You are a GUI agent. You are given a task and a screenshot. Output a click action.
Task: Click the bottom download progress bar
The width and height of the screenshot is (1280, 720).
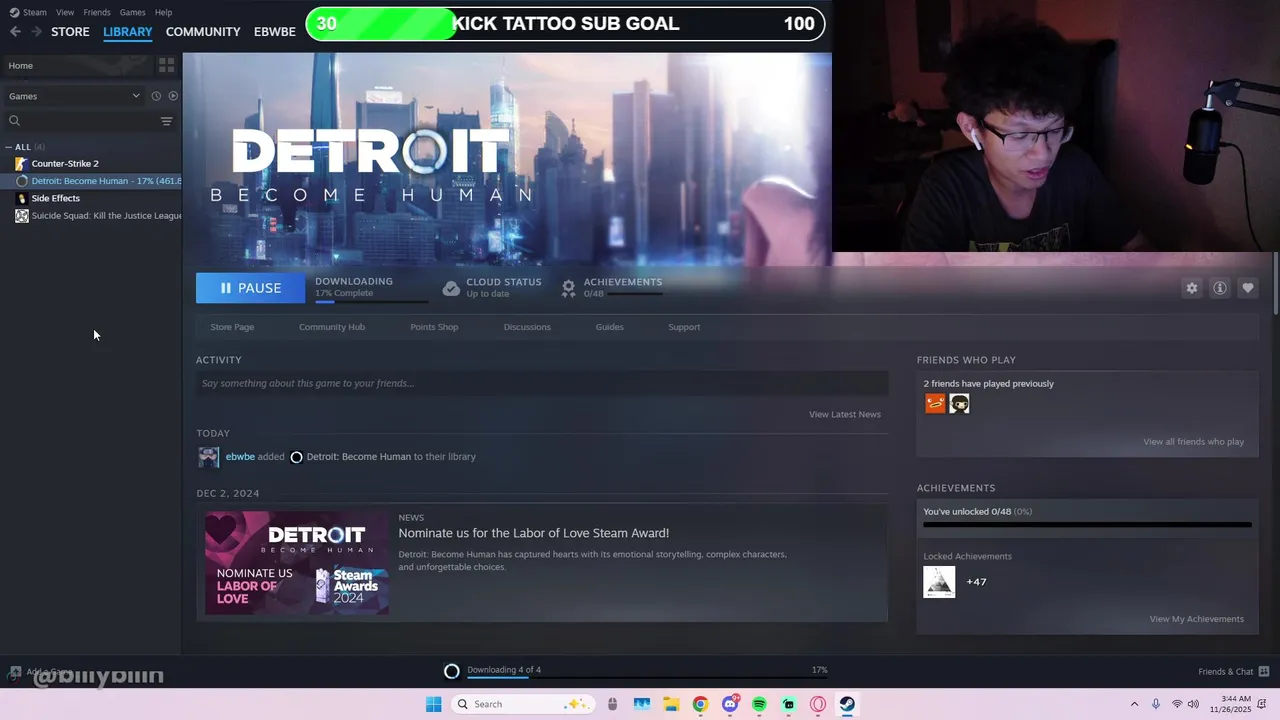coord(647,678)
